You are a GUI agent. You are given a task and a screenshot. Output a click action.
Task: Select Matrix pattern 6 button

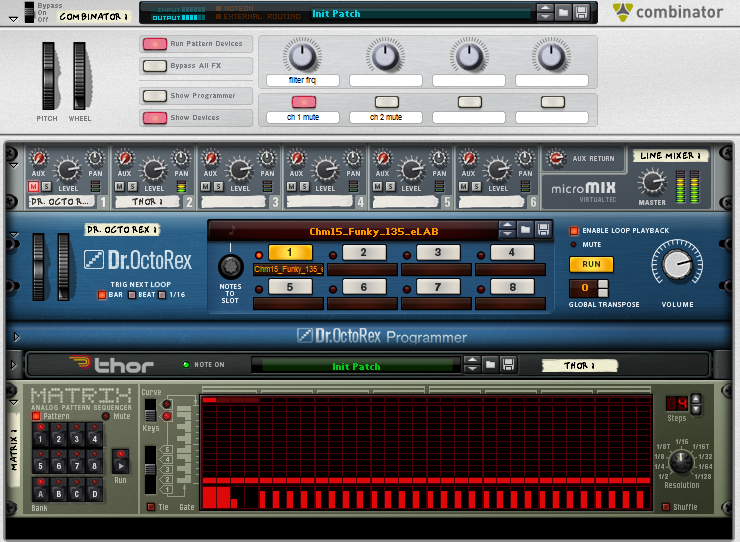click(59, 462)
